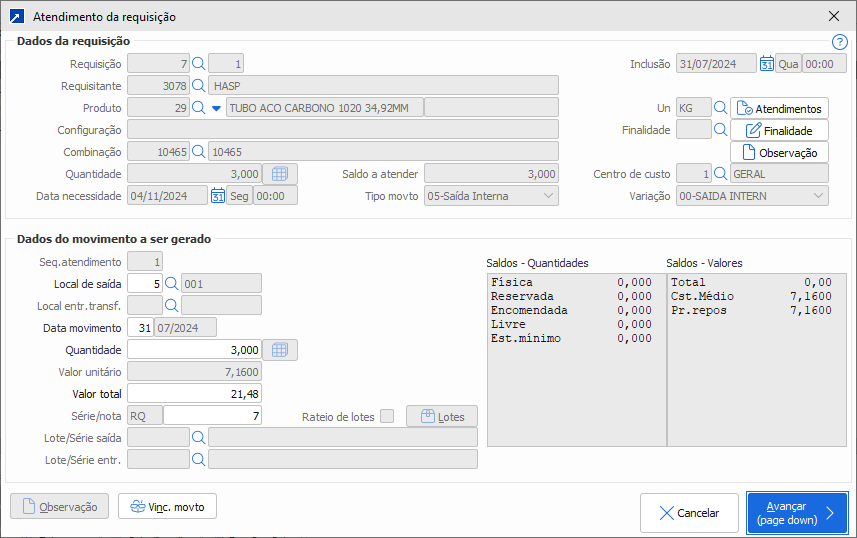Click calendar icon beside Data necessidade
This screenshot has height=538, width=857.
tap(218, 196)
